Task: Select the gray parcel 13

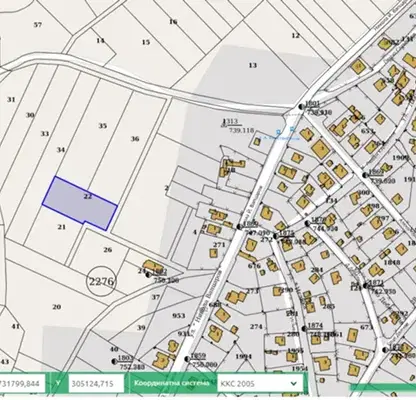Action: [253, 65]
